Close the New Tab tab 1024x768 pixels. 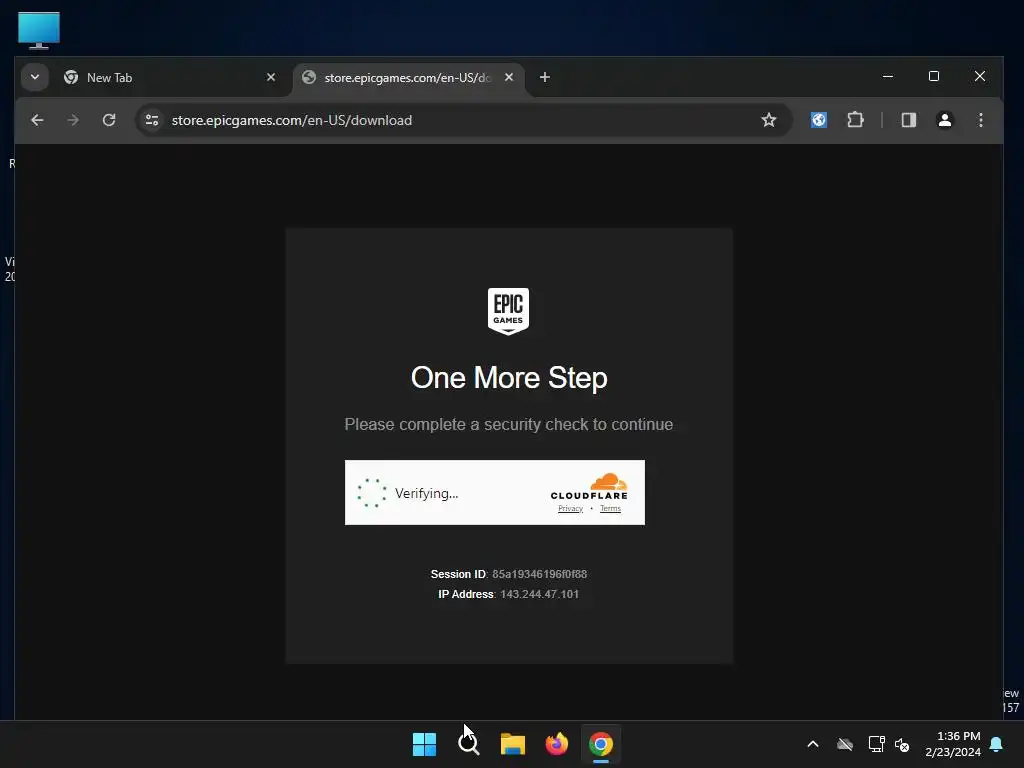[x=271, y=78]
